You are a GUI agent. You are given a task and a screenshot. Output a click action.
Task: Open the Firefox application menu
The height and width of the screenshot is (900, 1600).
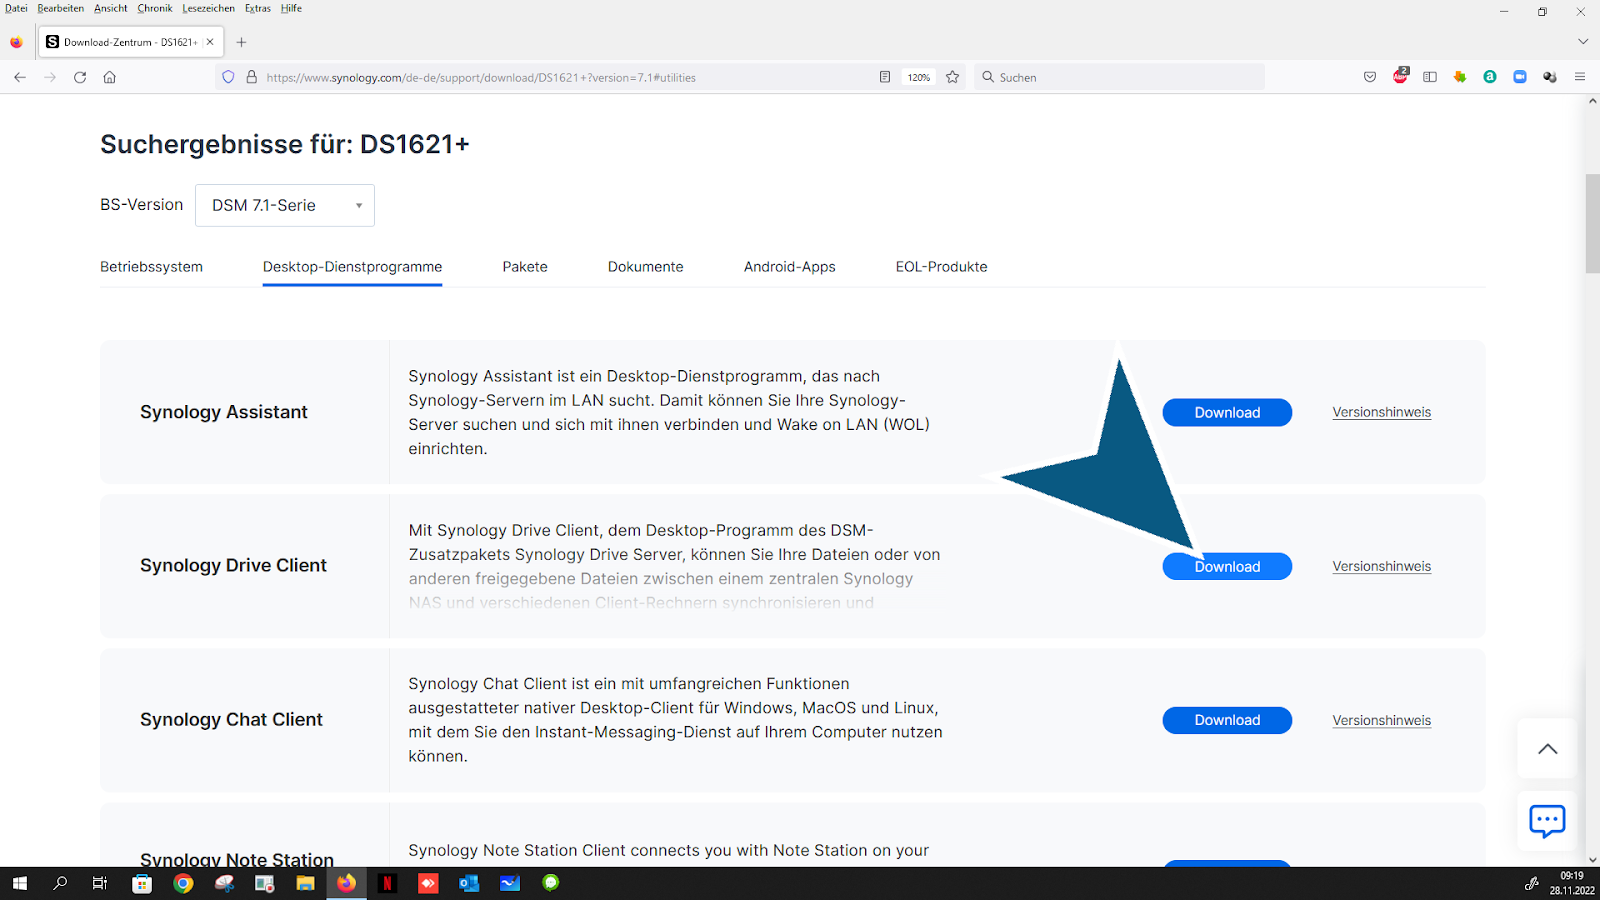(x=1580, y=77)
